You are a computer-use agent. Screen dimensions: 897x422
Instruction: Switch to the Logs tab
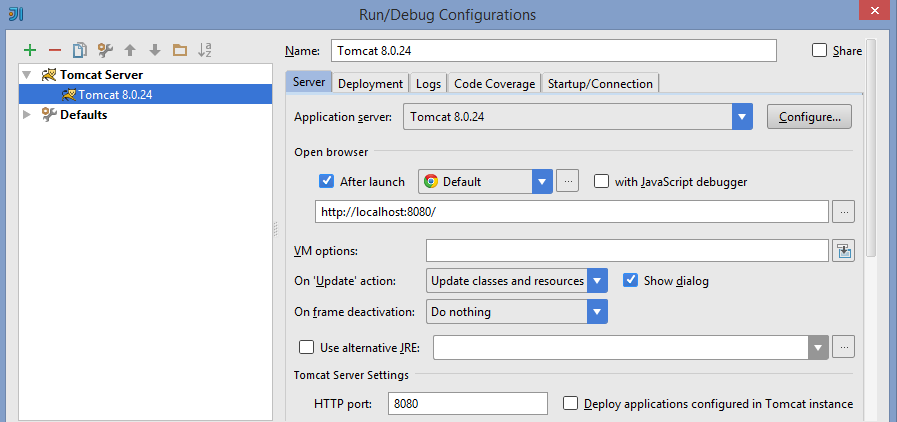click(x=428, y=83)
